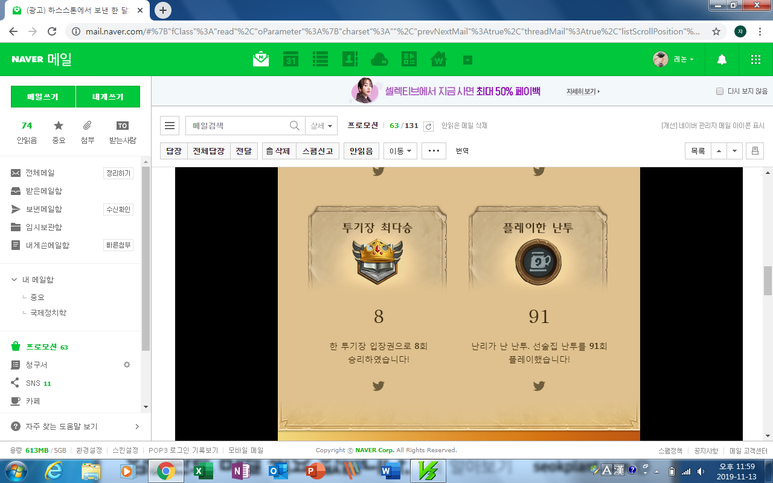Collapse the 내 메일함 section

click(14, 279)
